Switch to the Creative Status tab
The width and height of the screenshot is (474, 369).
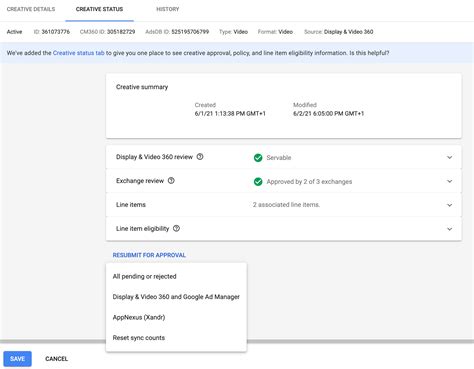[x=99, y=9]
